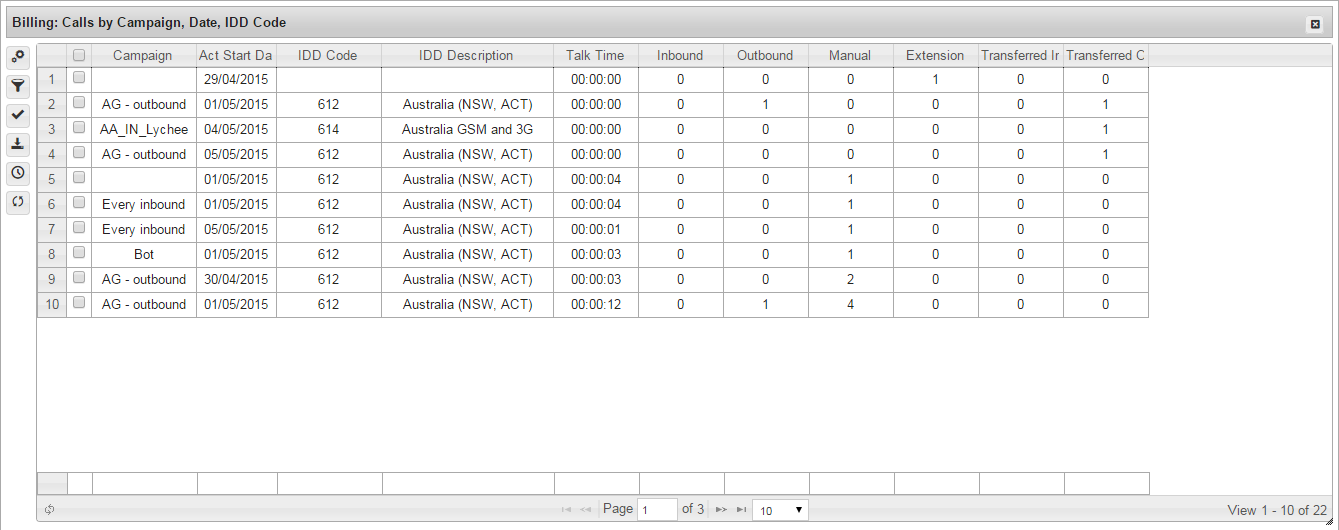Screen dimensions: 1339x530
Task: Click the download export icon
Action: 18,144
